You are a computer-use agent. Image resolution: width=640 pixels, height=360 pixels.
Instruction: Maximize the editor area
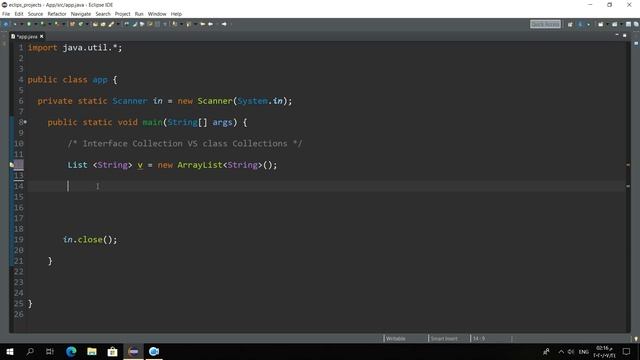[624, 36]
